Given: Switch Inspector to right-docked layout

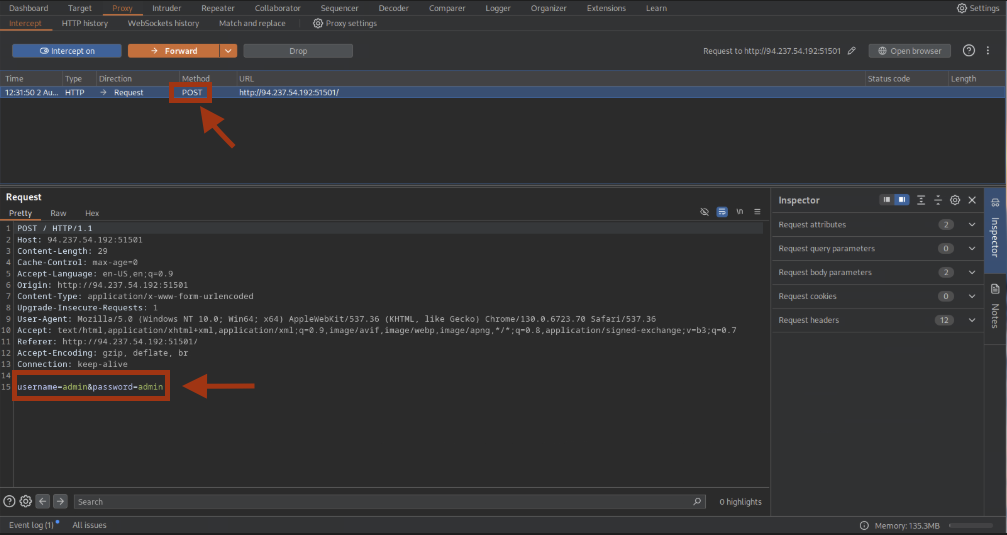Looking at the screenshot, I should (x=902, y=200).
